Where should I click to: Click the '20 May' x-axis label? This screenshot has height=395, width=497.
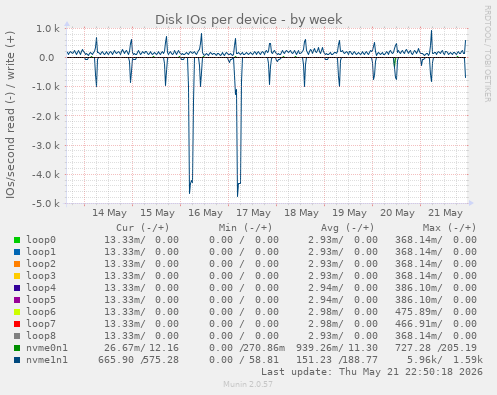point(397,213)
